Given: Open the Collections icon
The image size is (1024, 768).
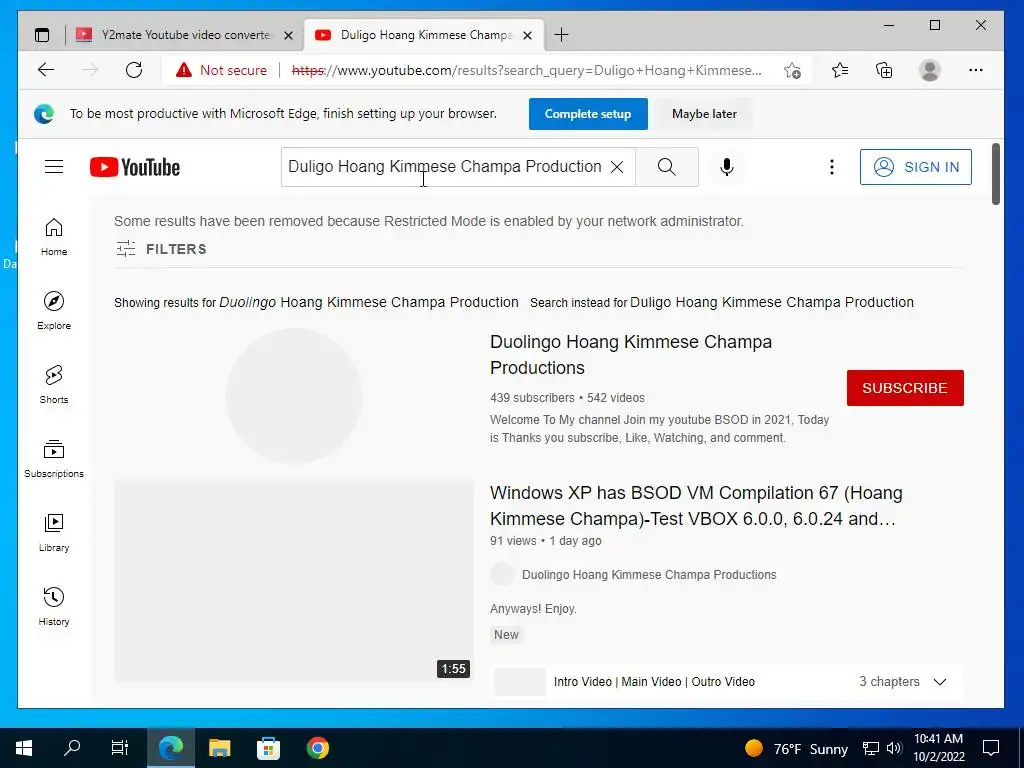Looking at the screenshot, I should tap(884, 70).
